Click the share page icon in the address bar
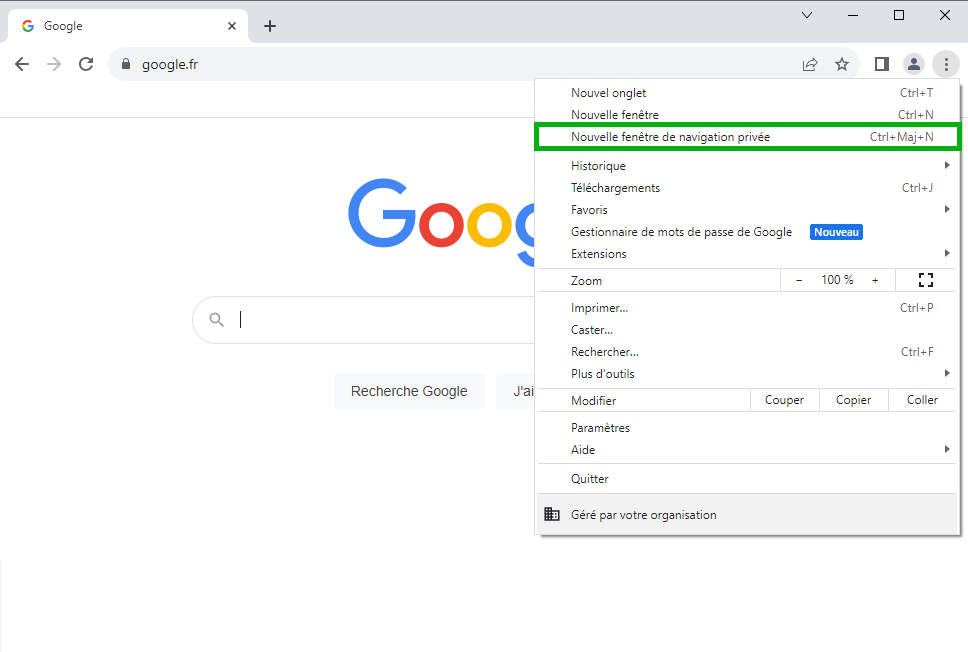Image resolution: width=968 pixels, height=652 pixels. [810, 64]
